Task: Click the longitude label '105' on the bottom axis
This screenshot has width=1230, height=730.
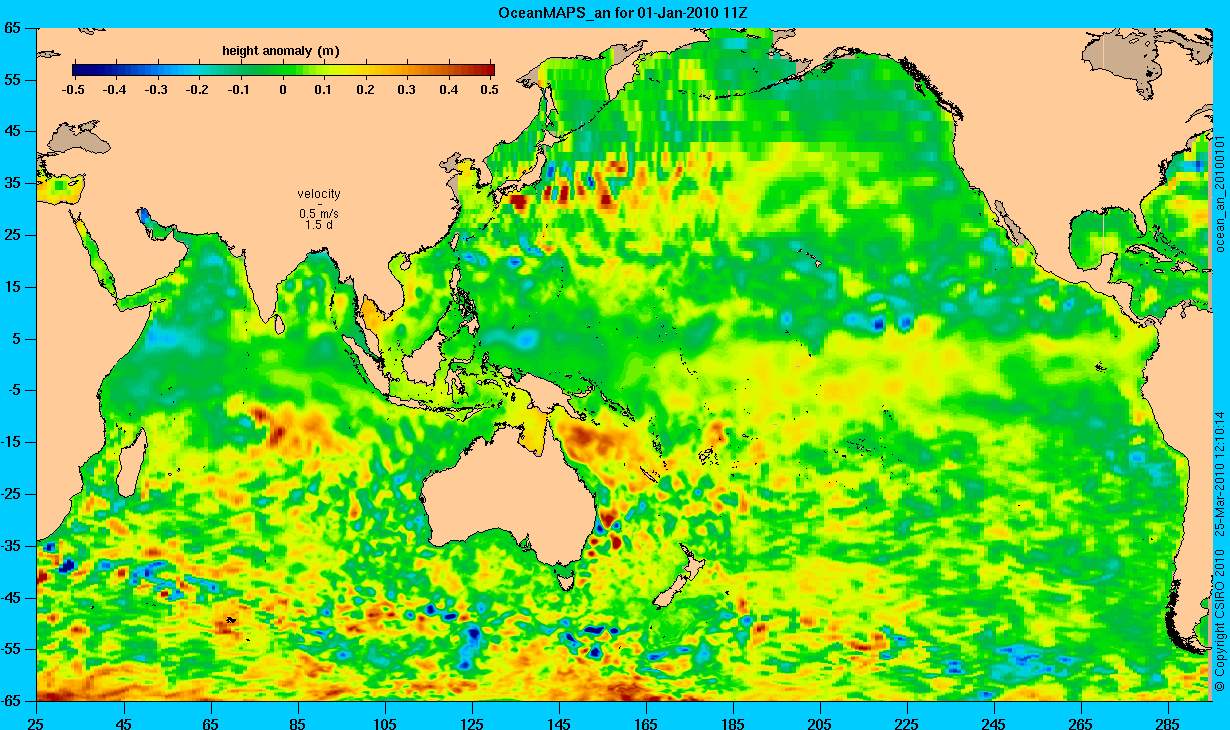Action: coord(384,722)
